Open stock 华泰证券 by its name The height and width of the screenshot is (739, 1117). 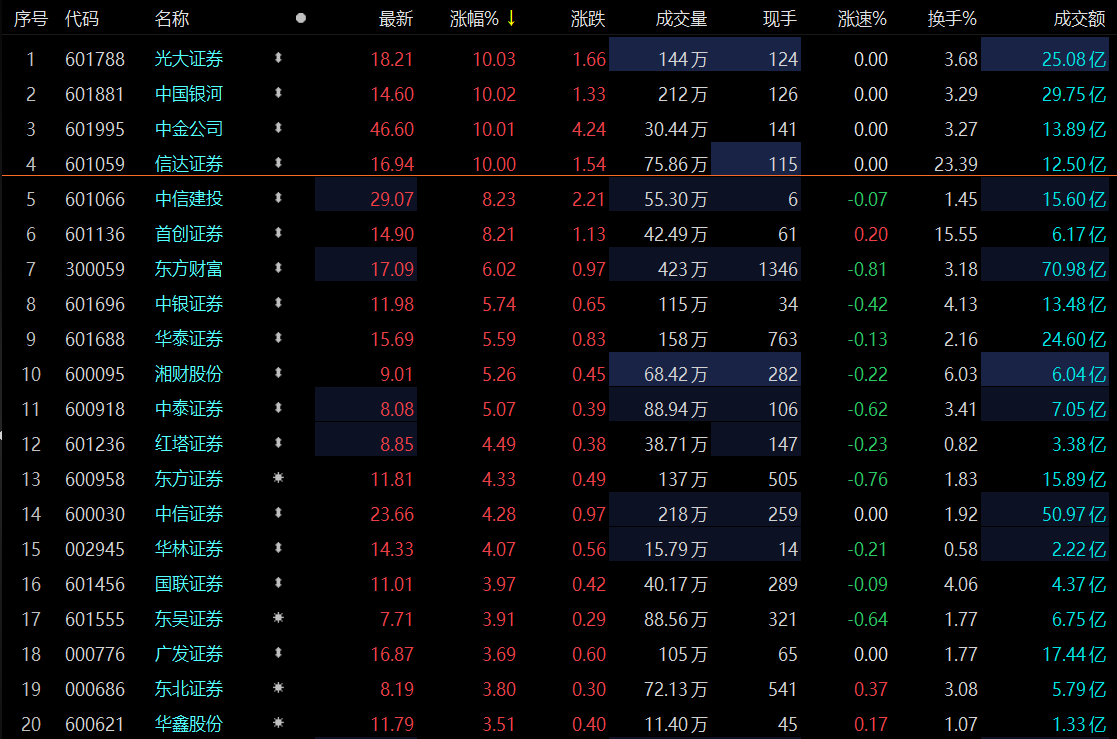189,339
